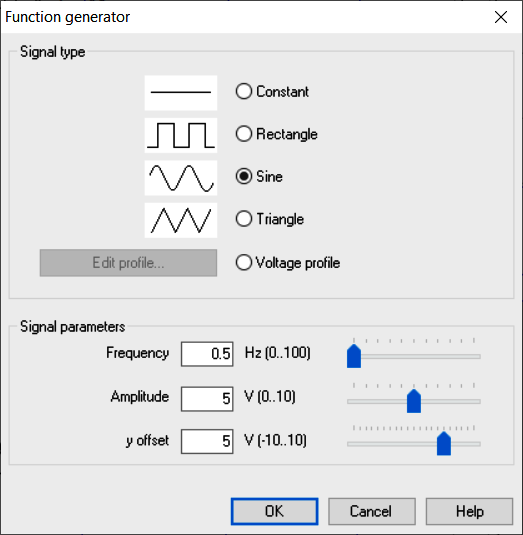
Task: Click the Amplitude slider thumb
Action: coord(414,401)
